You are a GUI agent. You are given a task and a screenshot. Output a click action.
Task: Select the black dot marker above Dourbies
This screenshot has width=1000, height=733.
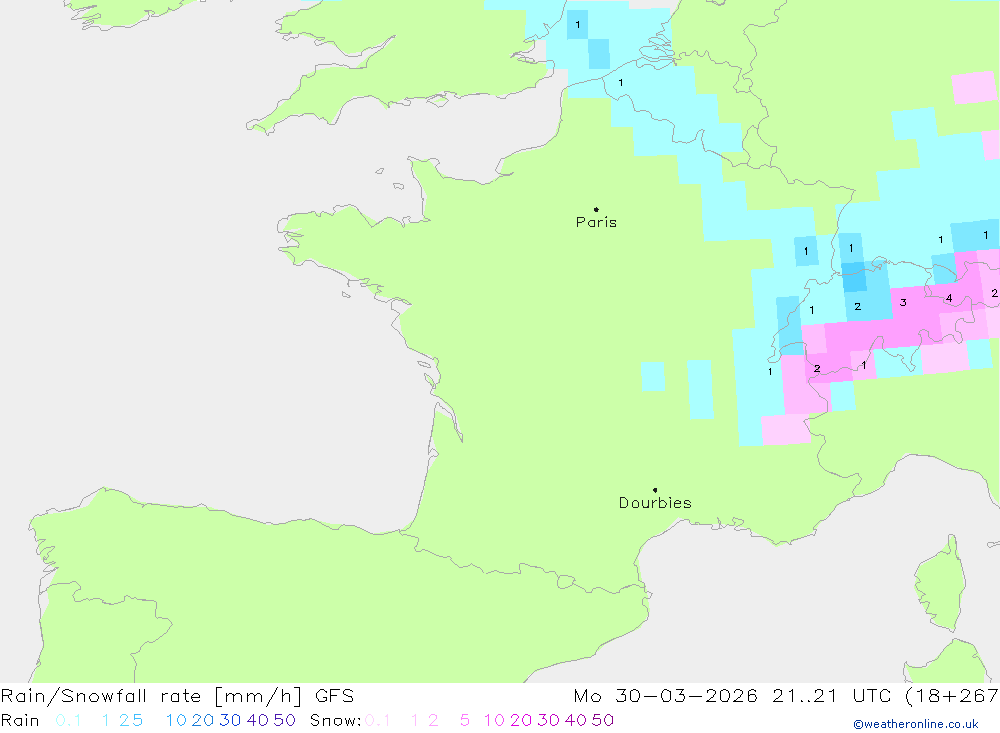pos(655,490)
